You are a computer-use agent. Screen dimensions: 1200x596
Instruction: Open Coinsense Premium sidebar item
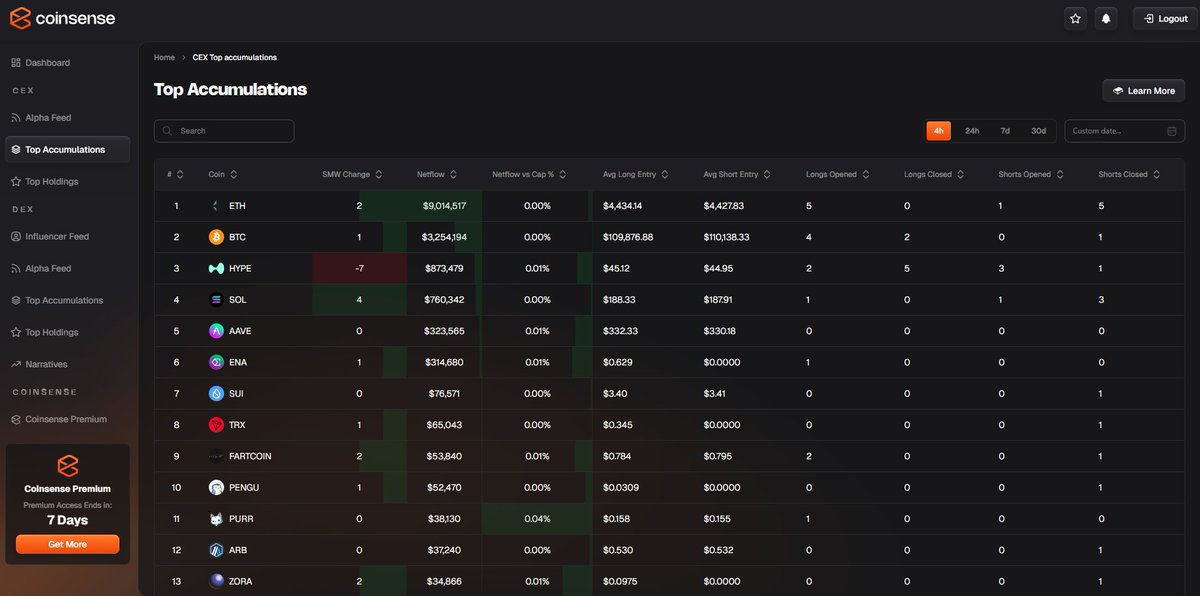coord(66,419)
